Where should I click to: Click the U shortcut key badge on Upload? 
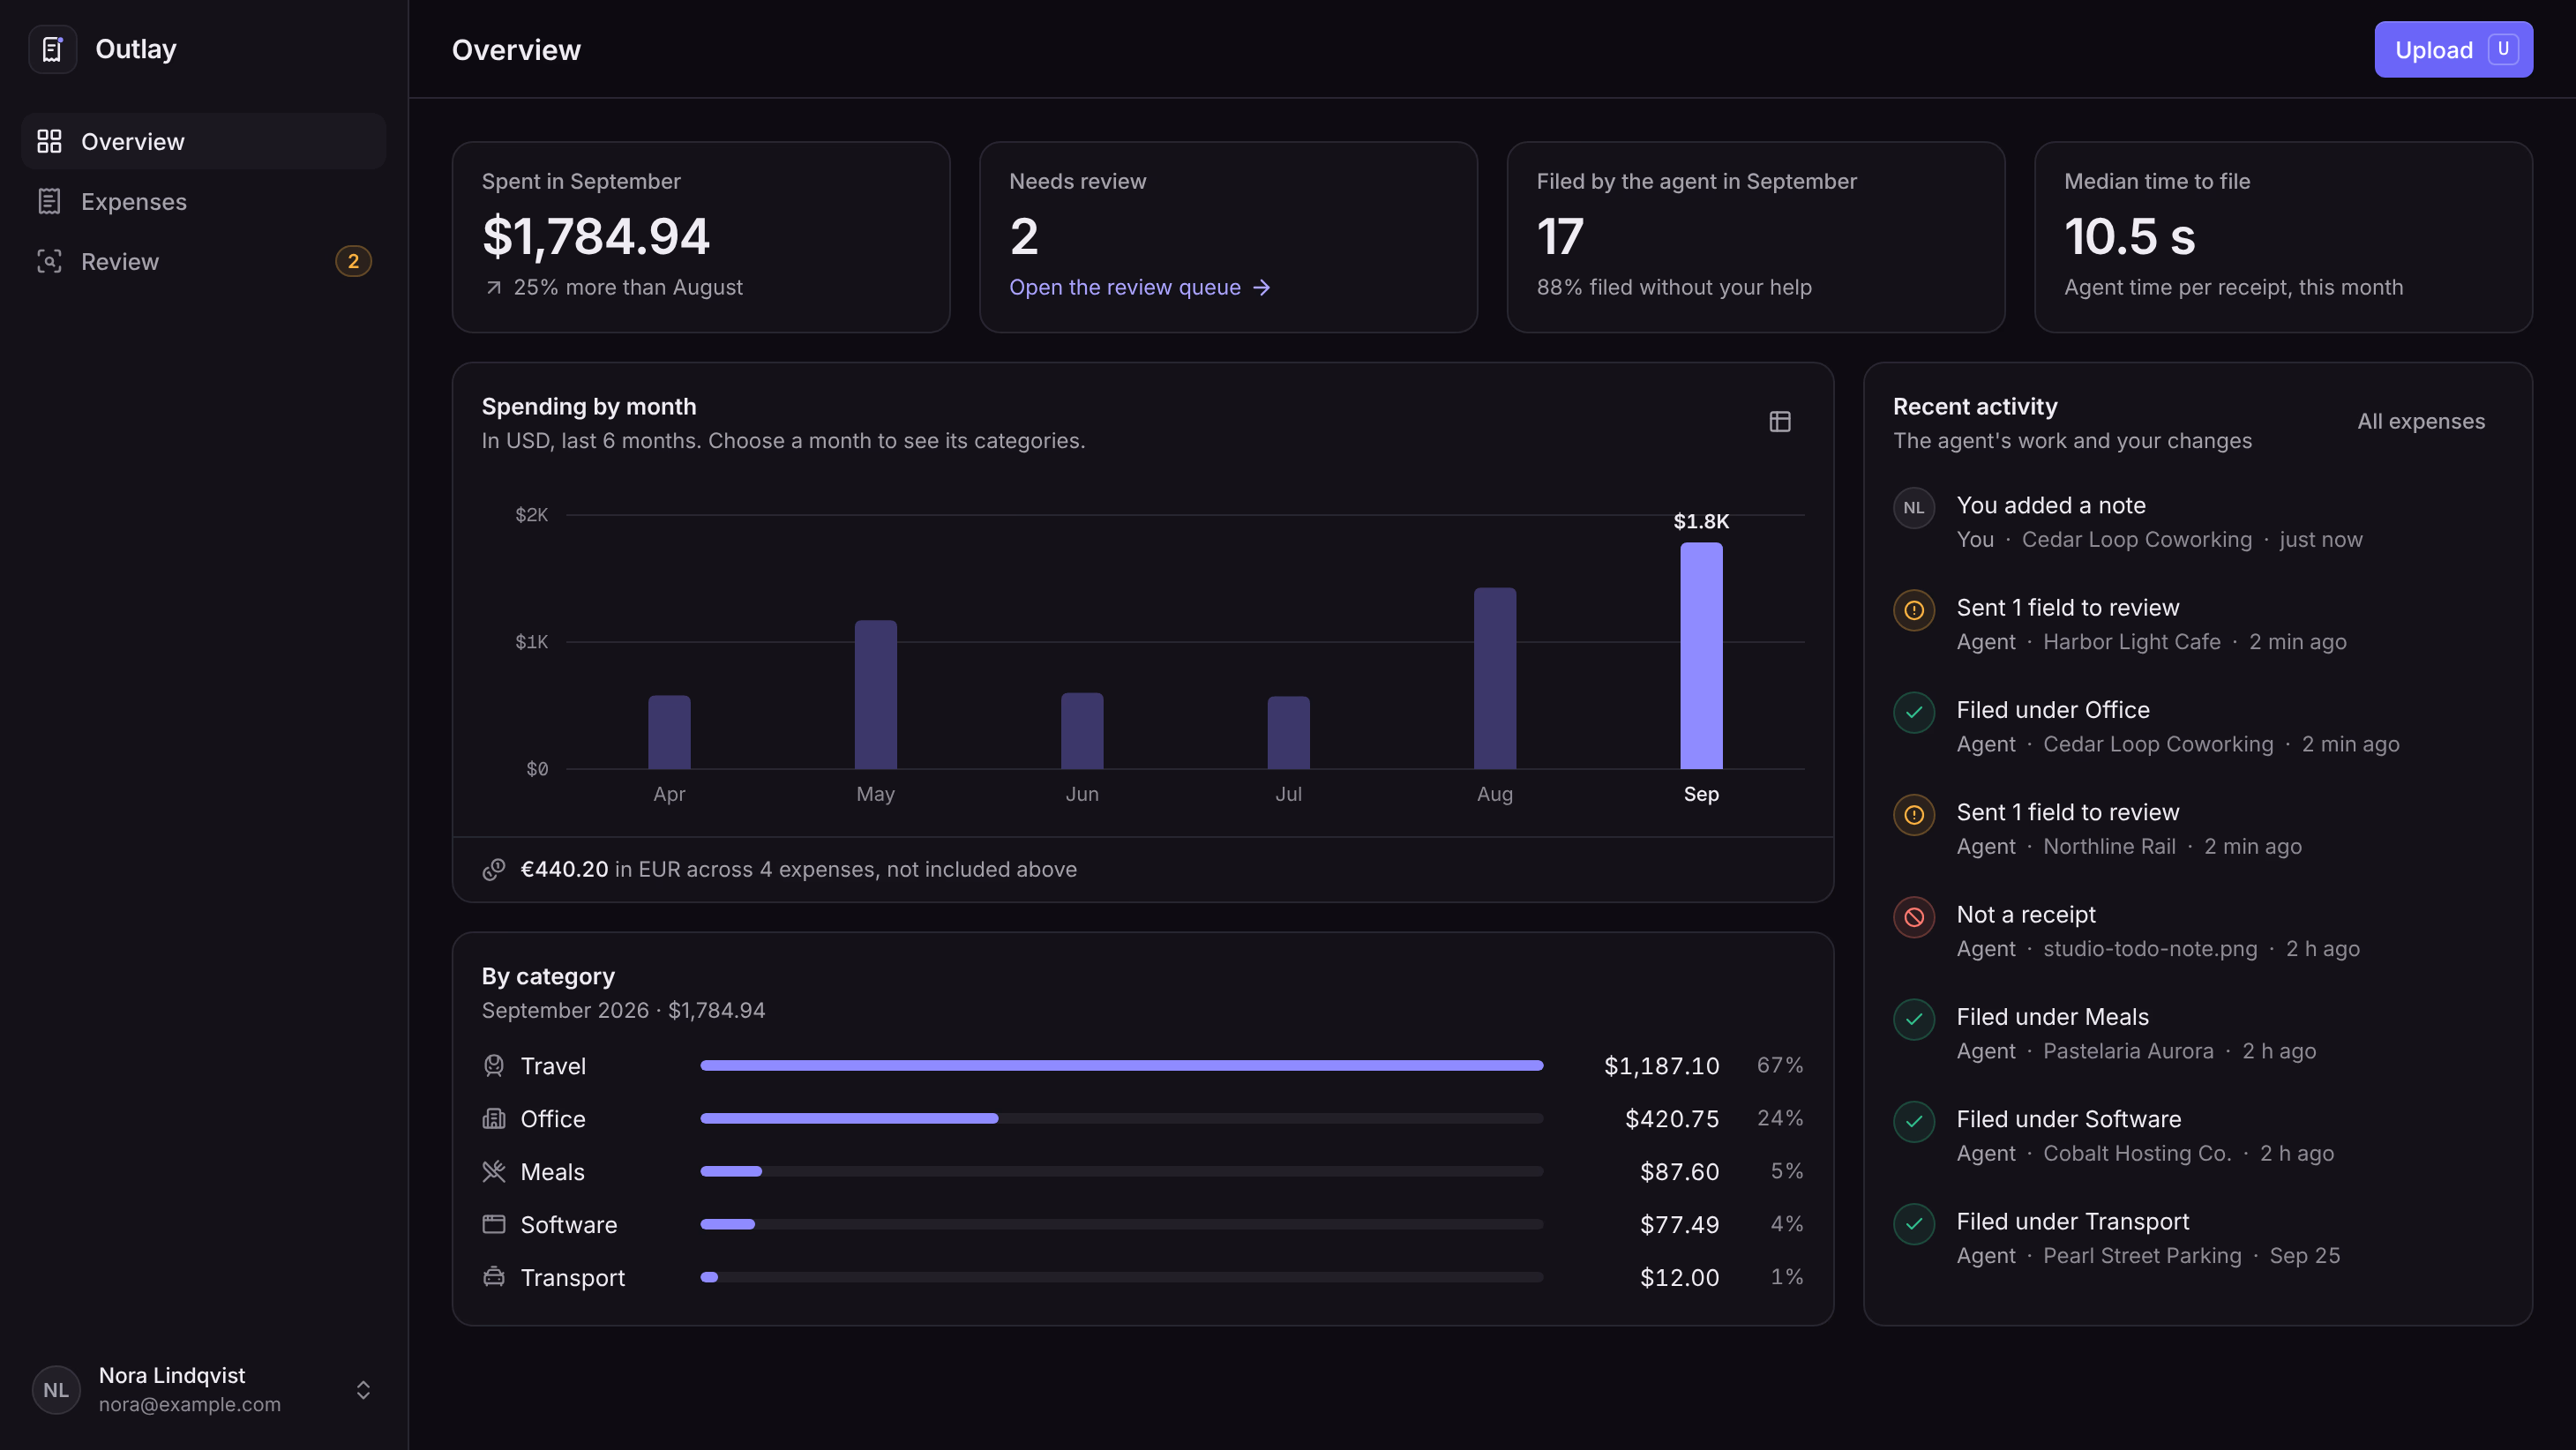(2502, 49)
